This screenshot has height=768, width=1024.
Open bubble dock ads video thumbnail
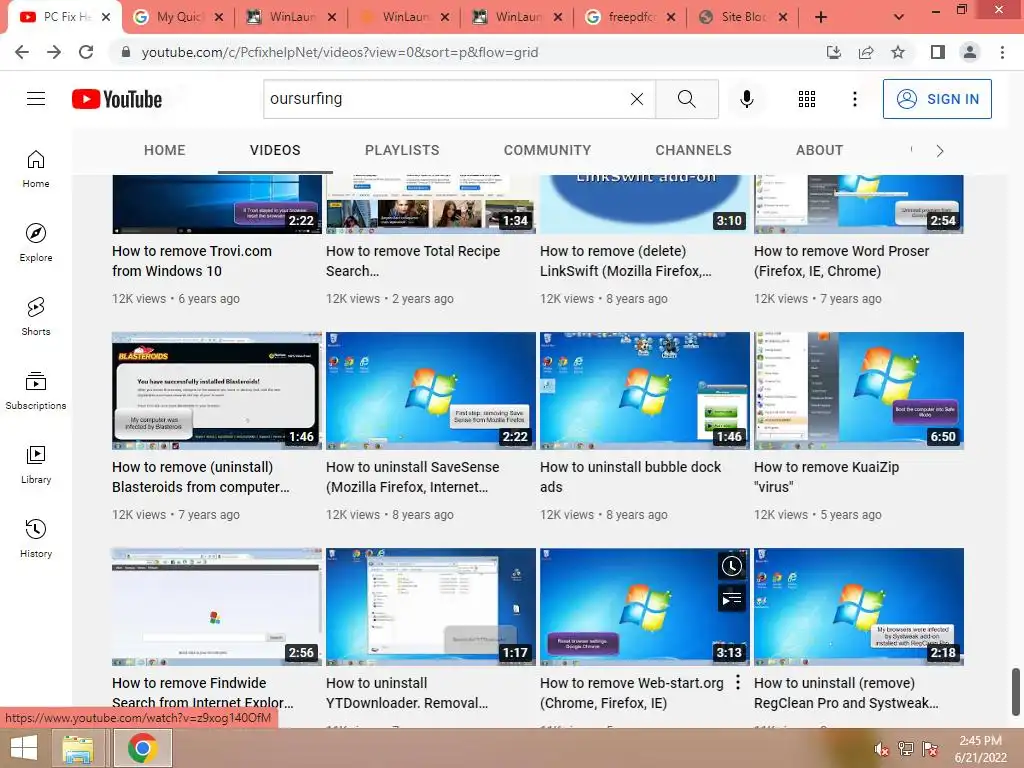pyautogui.click(x=645, y=391)
